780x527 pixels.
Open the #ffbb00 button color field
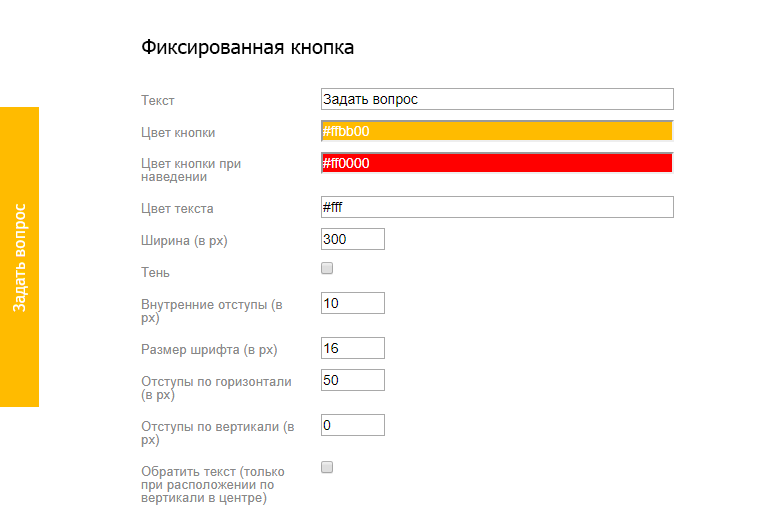pos(497,131)
